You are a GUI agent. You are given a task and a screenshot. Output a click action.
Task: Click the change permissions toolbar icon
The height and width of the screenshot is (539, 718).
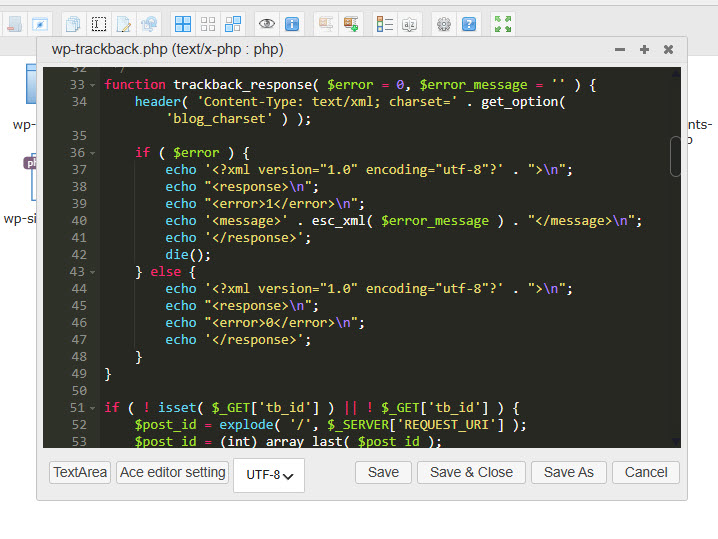[149, 24]
